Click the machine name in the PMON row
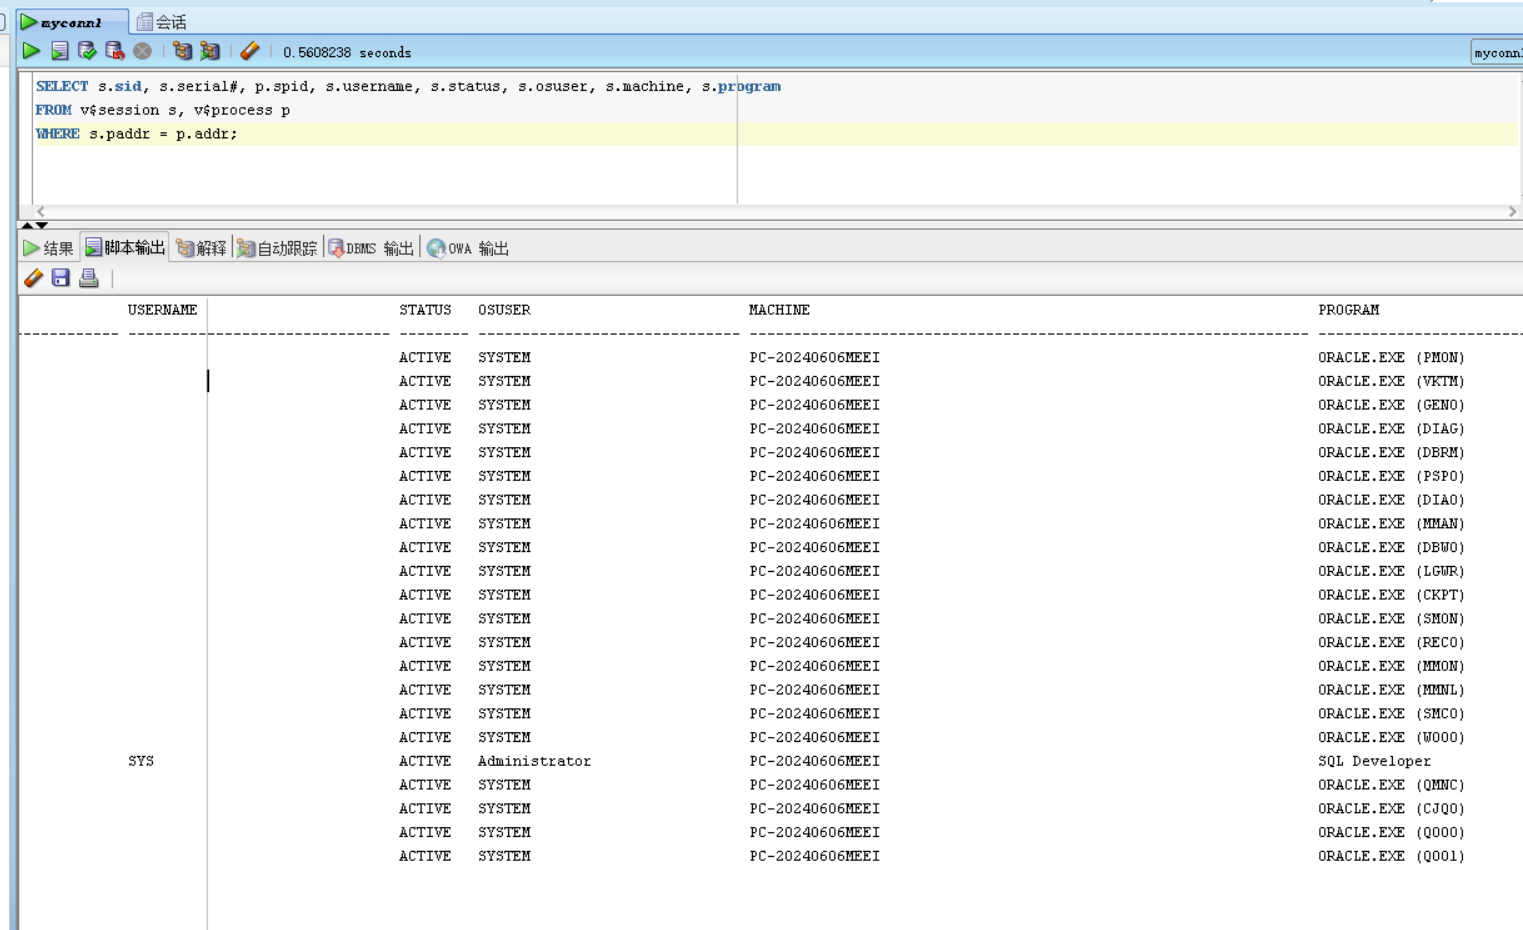The height and width of the screenshot is (930, 1523). (814, 357)
